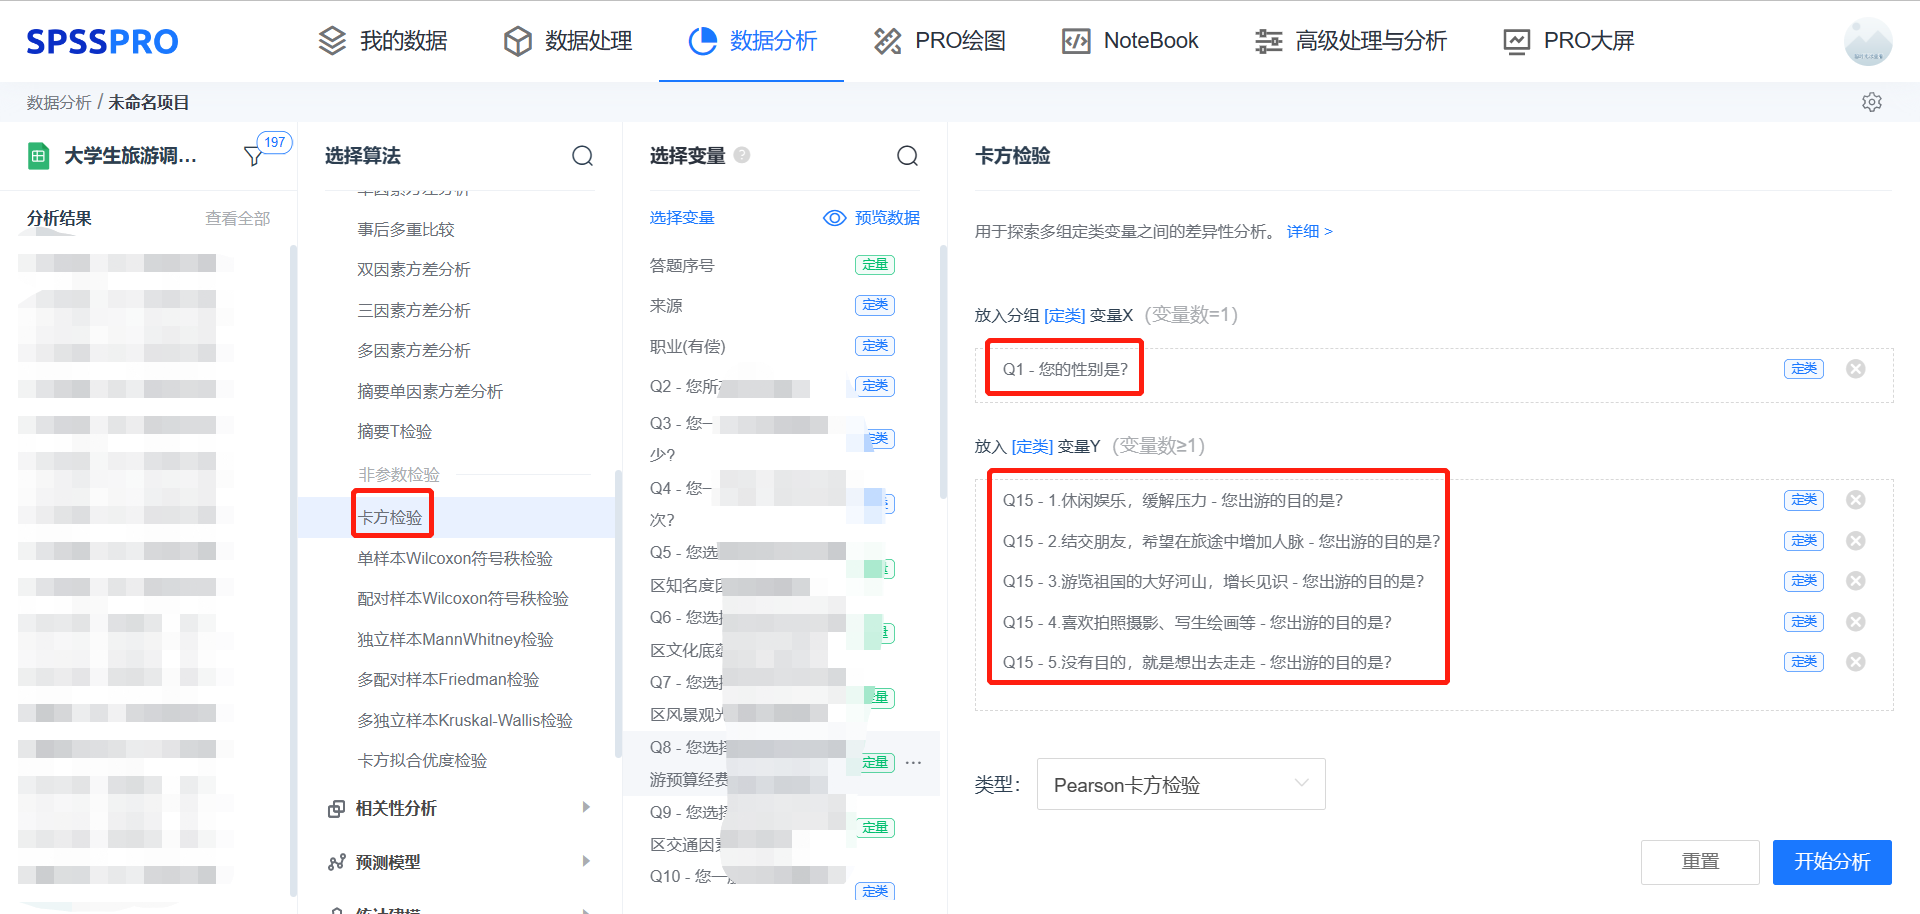1920x914 pixels.
Task: Click the 数据分析 pie chart icon
Action: (x=703, y=41)
